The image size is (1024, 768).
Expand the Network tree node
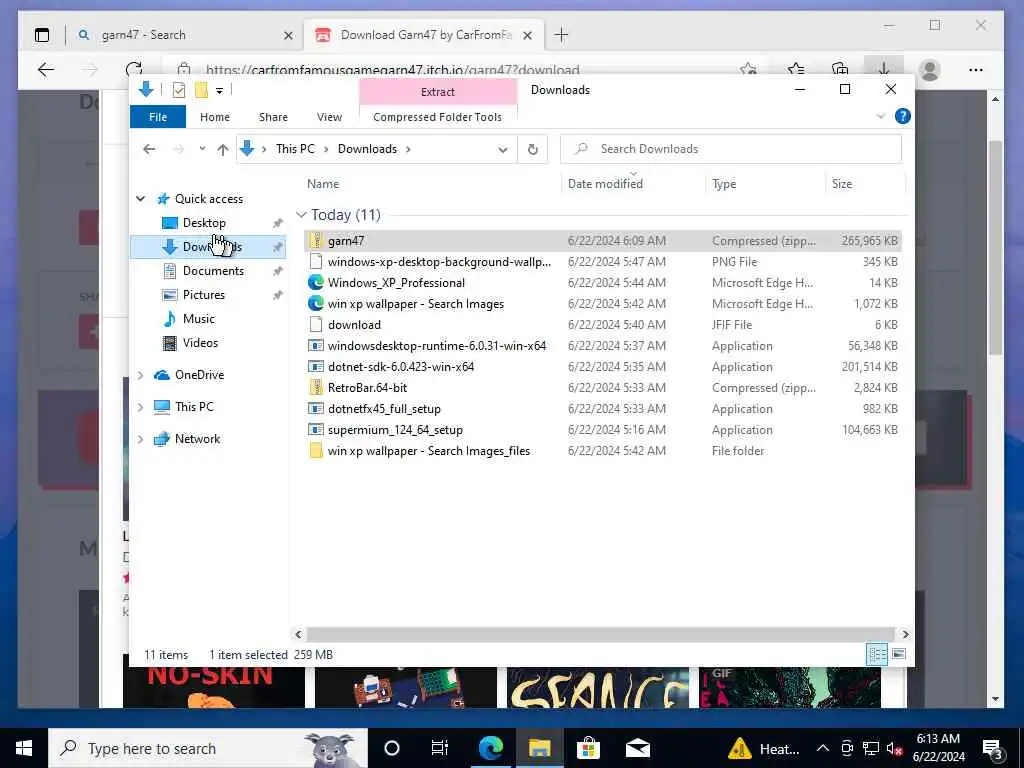coord(140,439)
